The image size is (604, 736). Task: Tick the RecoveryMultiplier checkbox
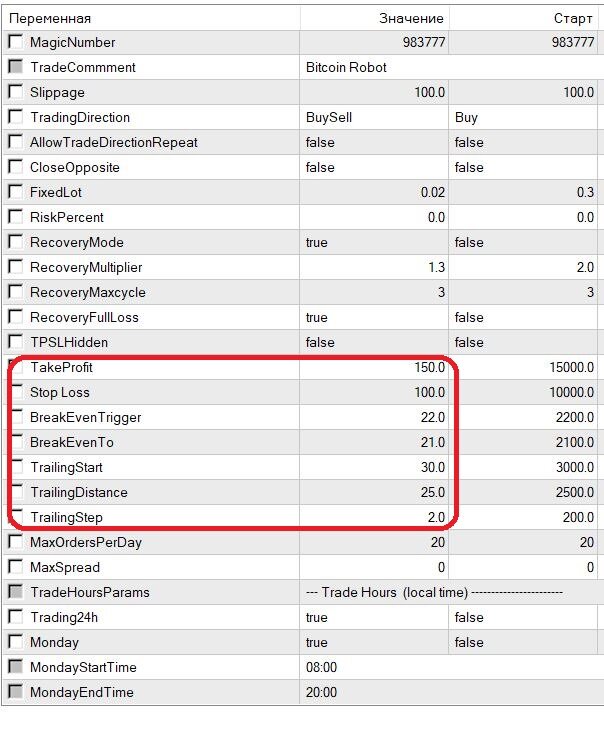click(x=15, y=267)
